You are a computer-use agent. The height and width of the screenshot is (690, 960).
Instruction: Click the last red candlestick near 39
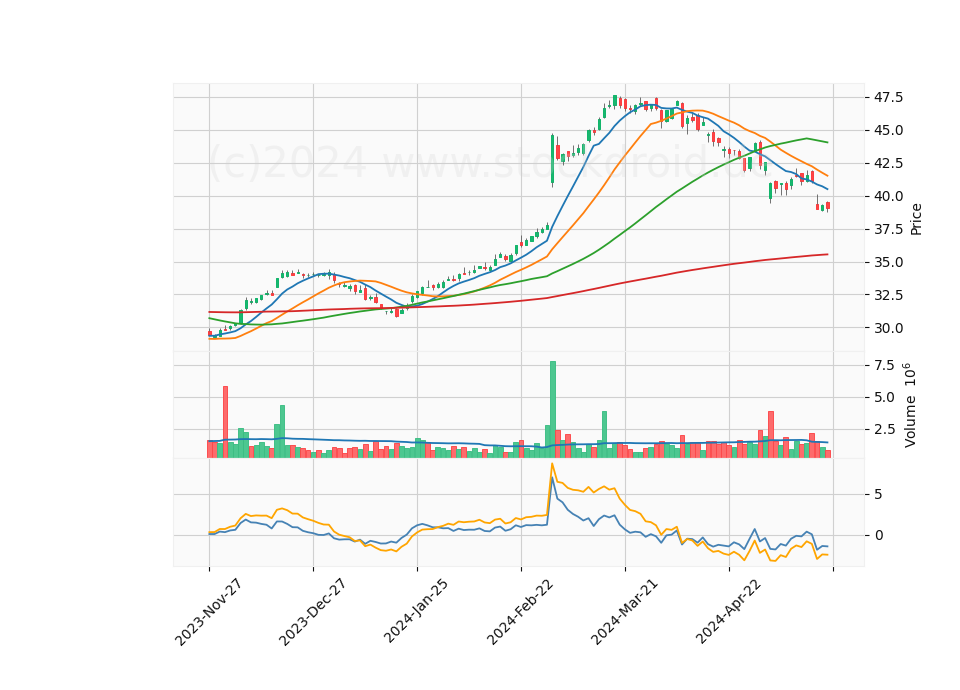coord(828,206)
